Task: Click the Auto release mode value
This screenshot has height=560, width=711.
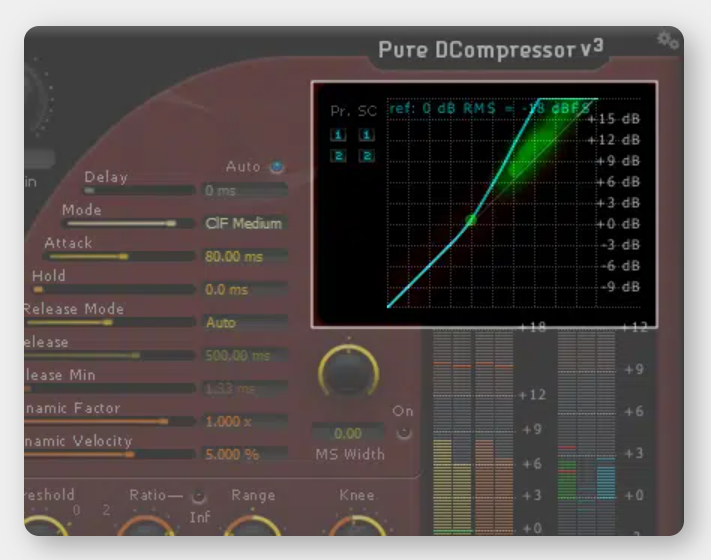Action: click(x=245, y=322)
